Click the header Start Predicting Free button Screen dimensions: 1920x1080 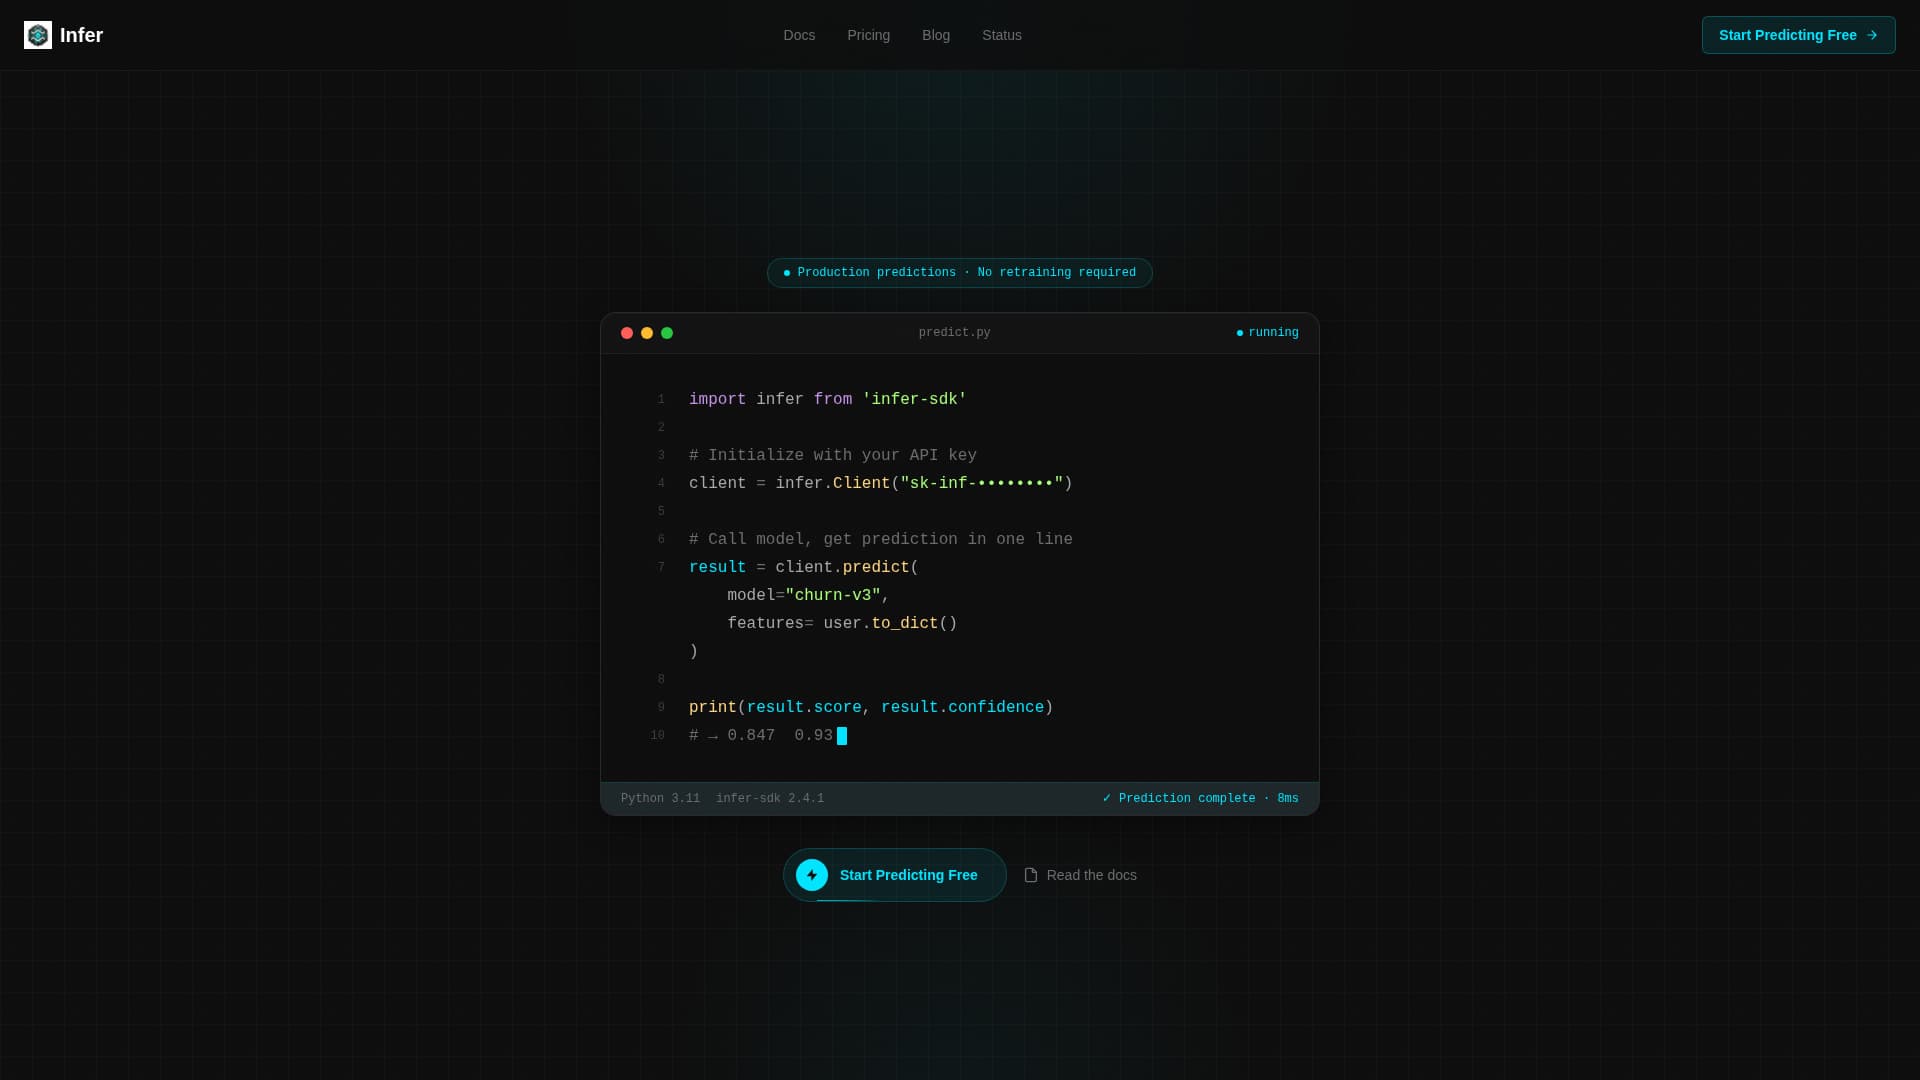tap(1798, 35)
